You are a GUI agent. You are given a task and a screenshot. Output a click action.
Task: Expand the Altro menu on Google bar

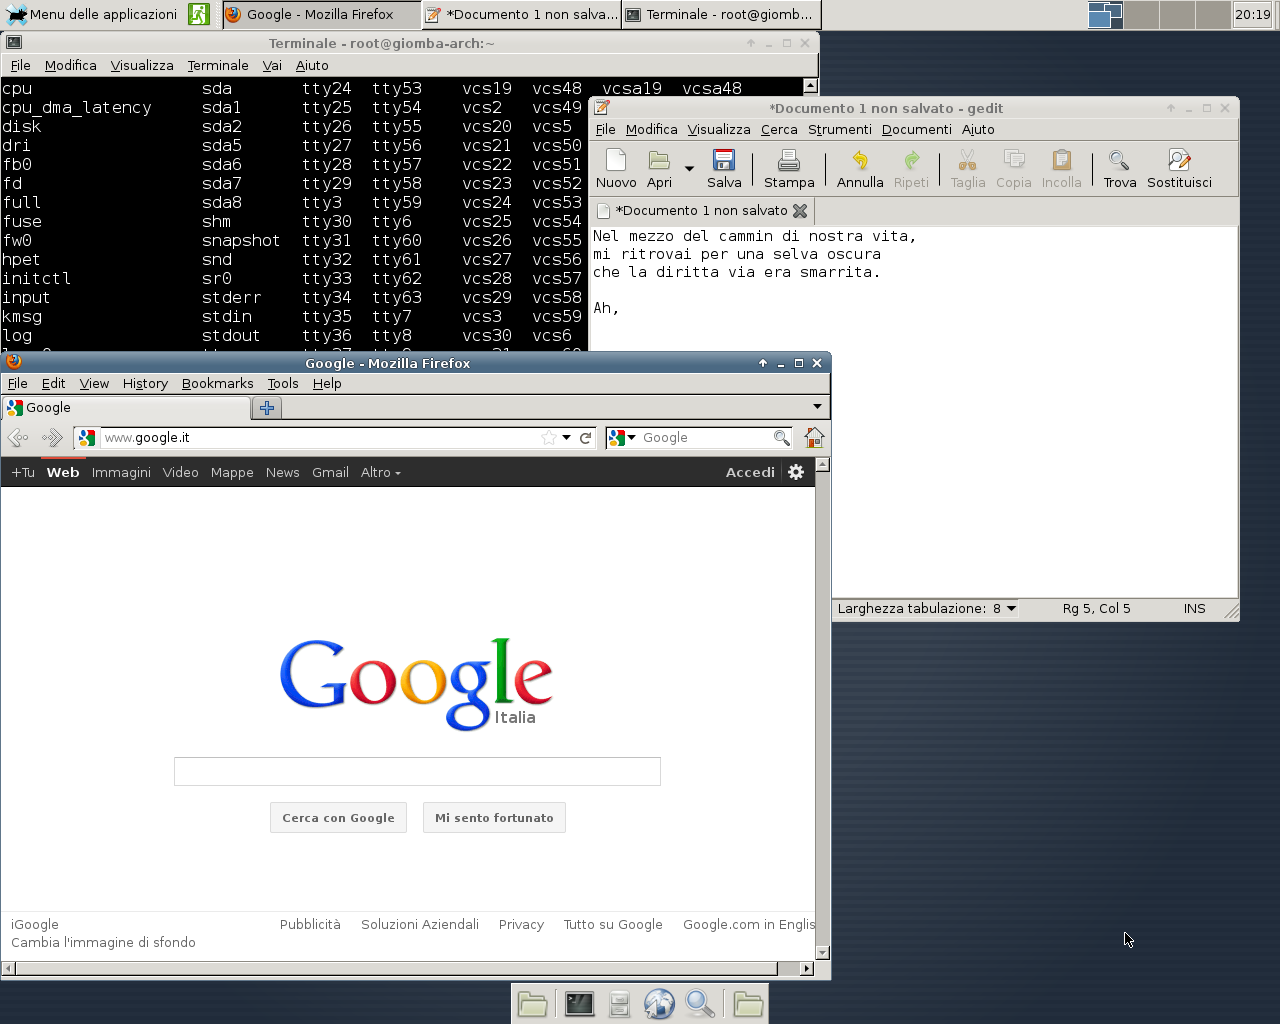[x=380, y=473]
